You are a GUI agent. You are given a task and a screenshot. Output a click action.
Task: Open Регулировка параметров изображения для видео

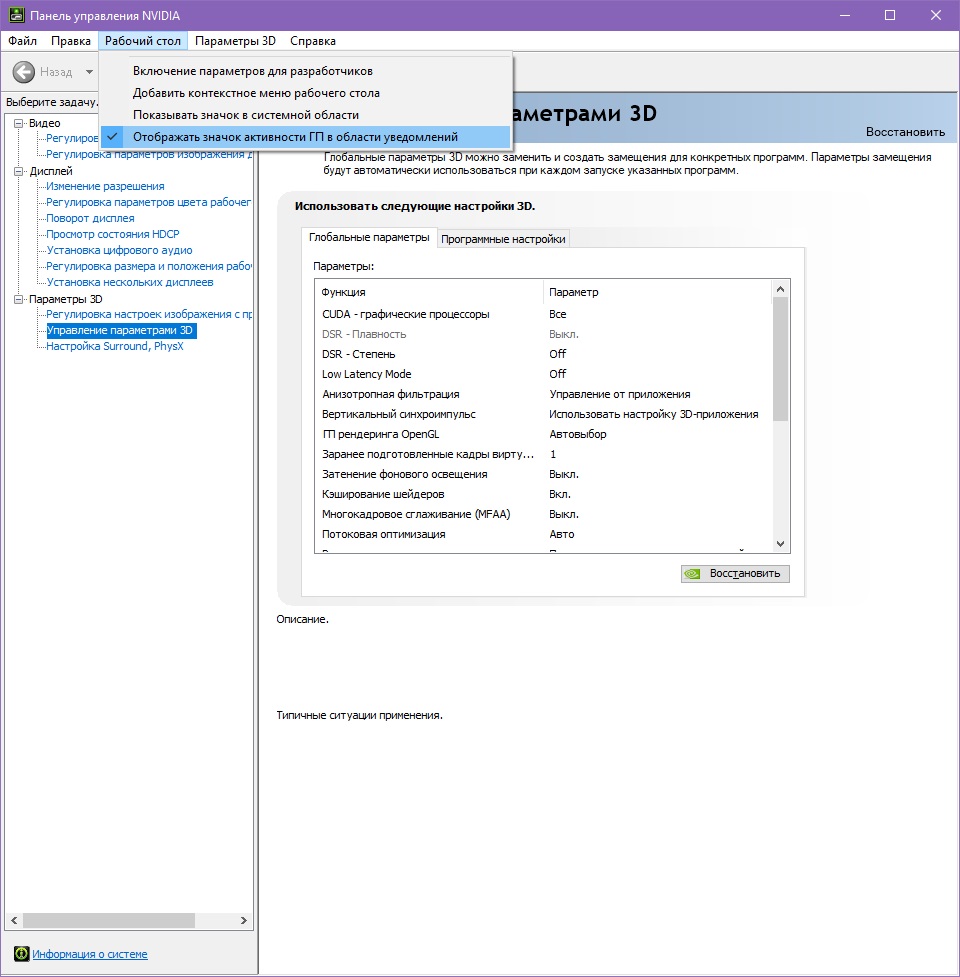point(148,154)
